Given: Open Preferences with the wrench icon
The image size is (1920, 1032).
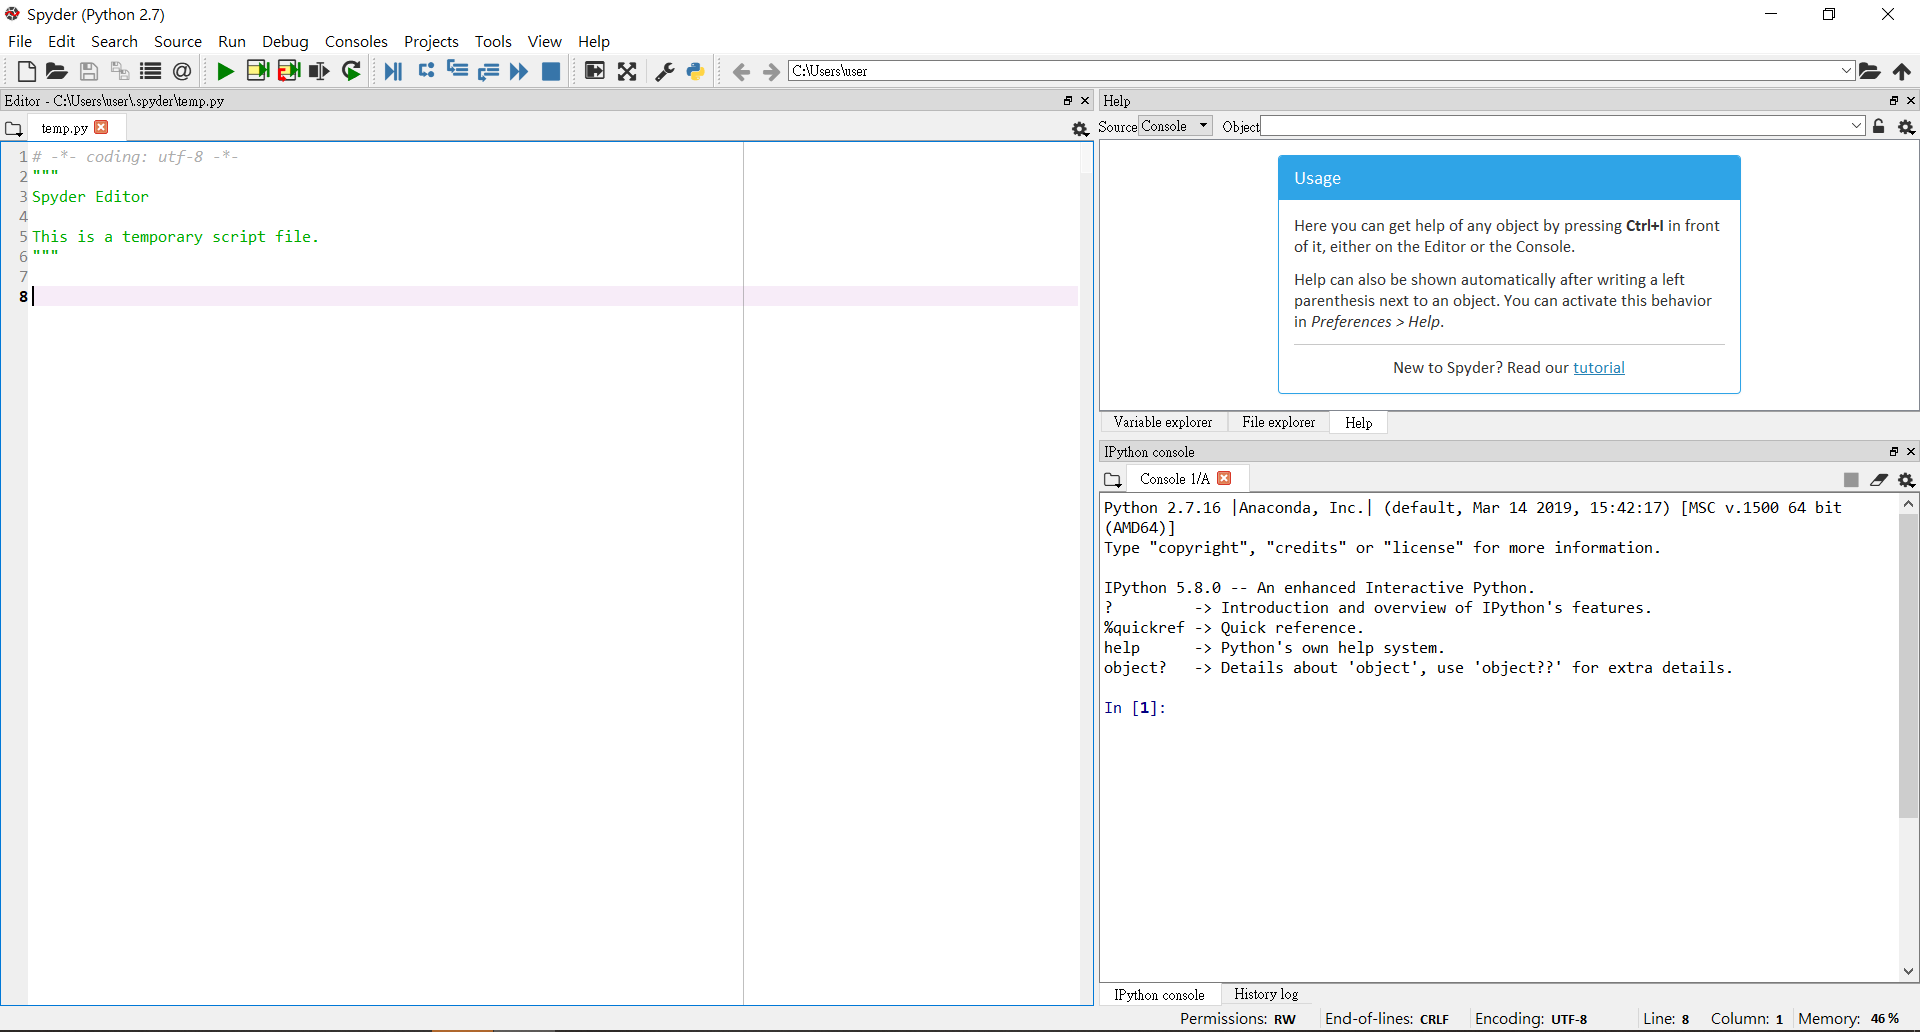Looking at the screenshot, I should pos(665,71).
